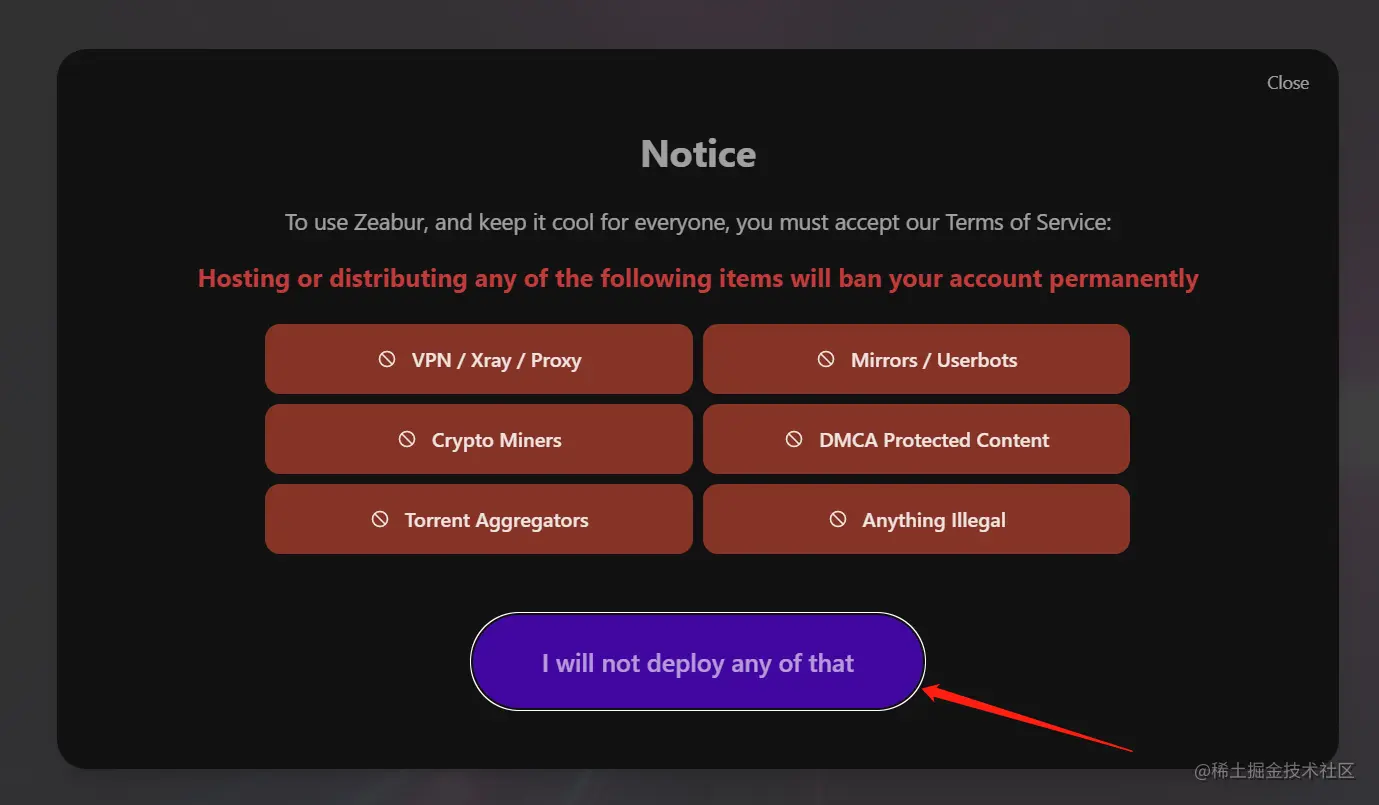Click the prohibition icon beside Torrent Aggregators
This screenshot has height=805, width=1379.
380,519
